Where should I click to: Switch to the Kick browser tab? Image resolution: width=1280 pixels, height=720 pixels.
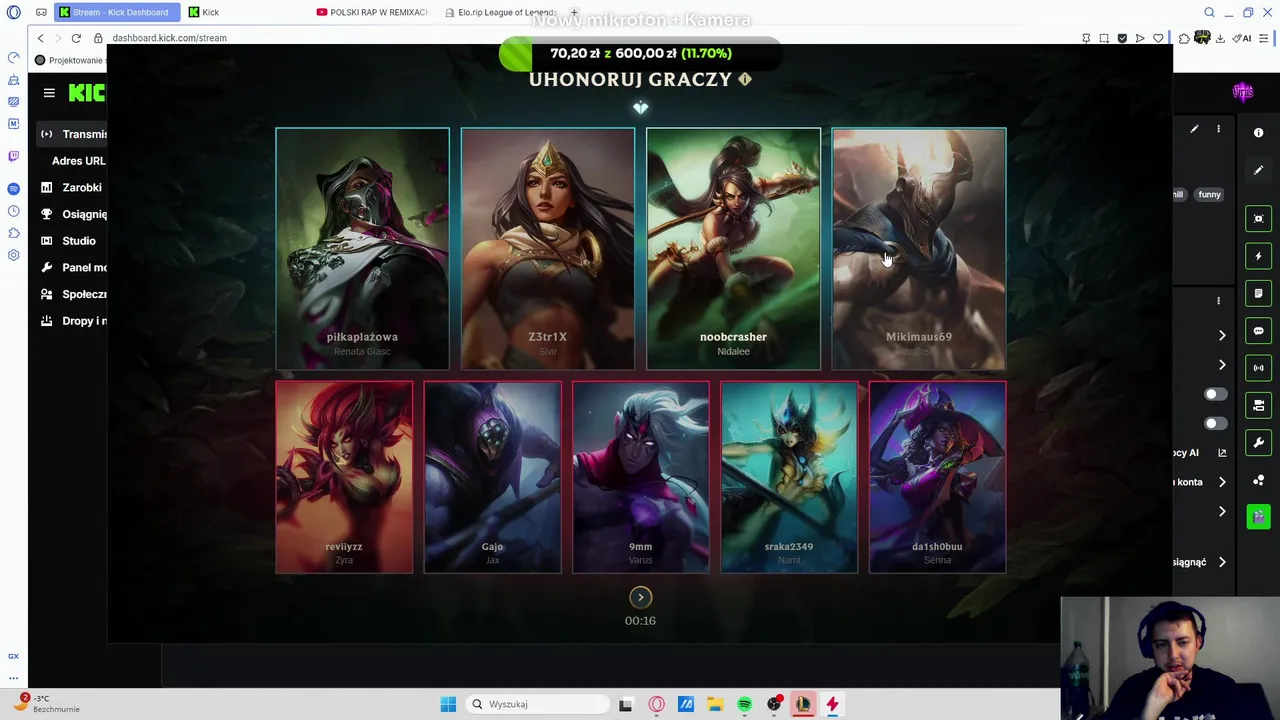[x=211, y=12]
